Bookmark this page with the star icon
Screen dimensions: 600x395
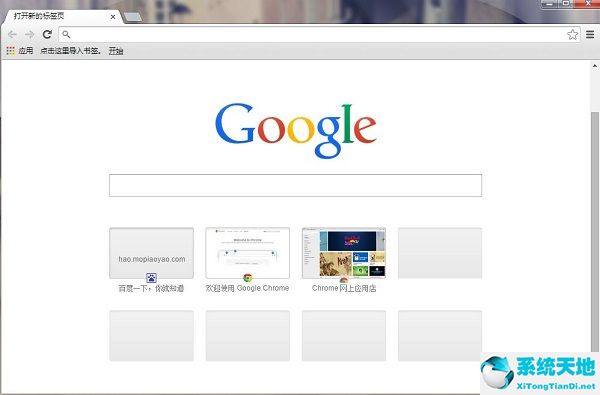(572, 34)
